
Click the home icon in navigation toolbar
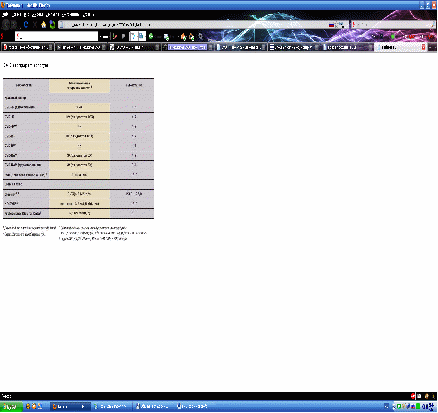click(x=44, y=25)
